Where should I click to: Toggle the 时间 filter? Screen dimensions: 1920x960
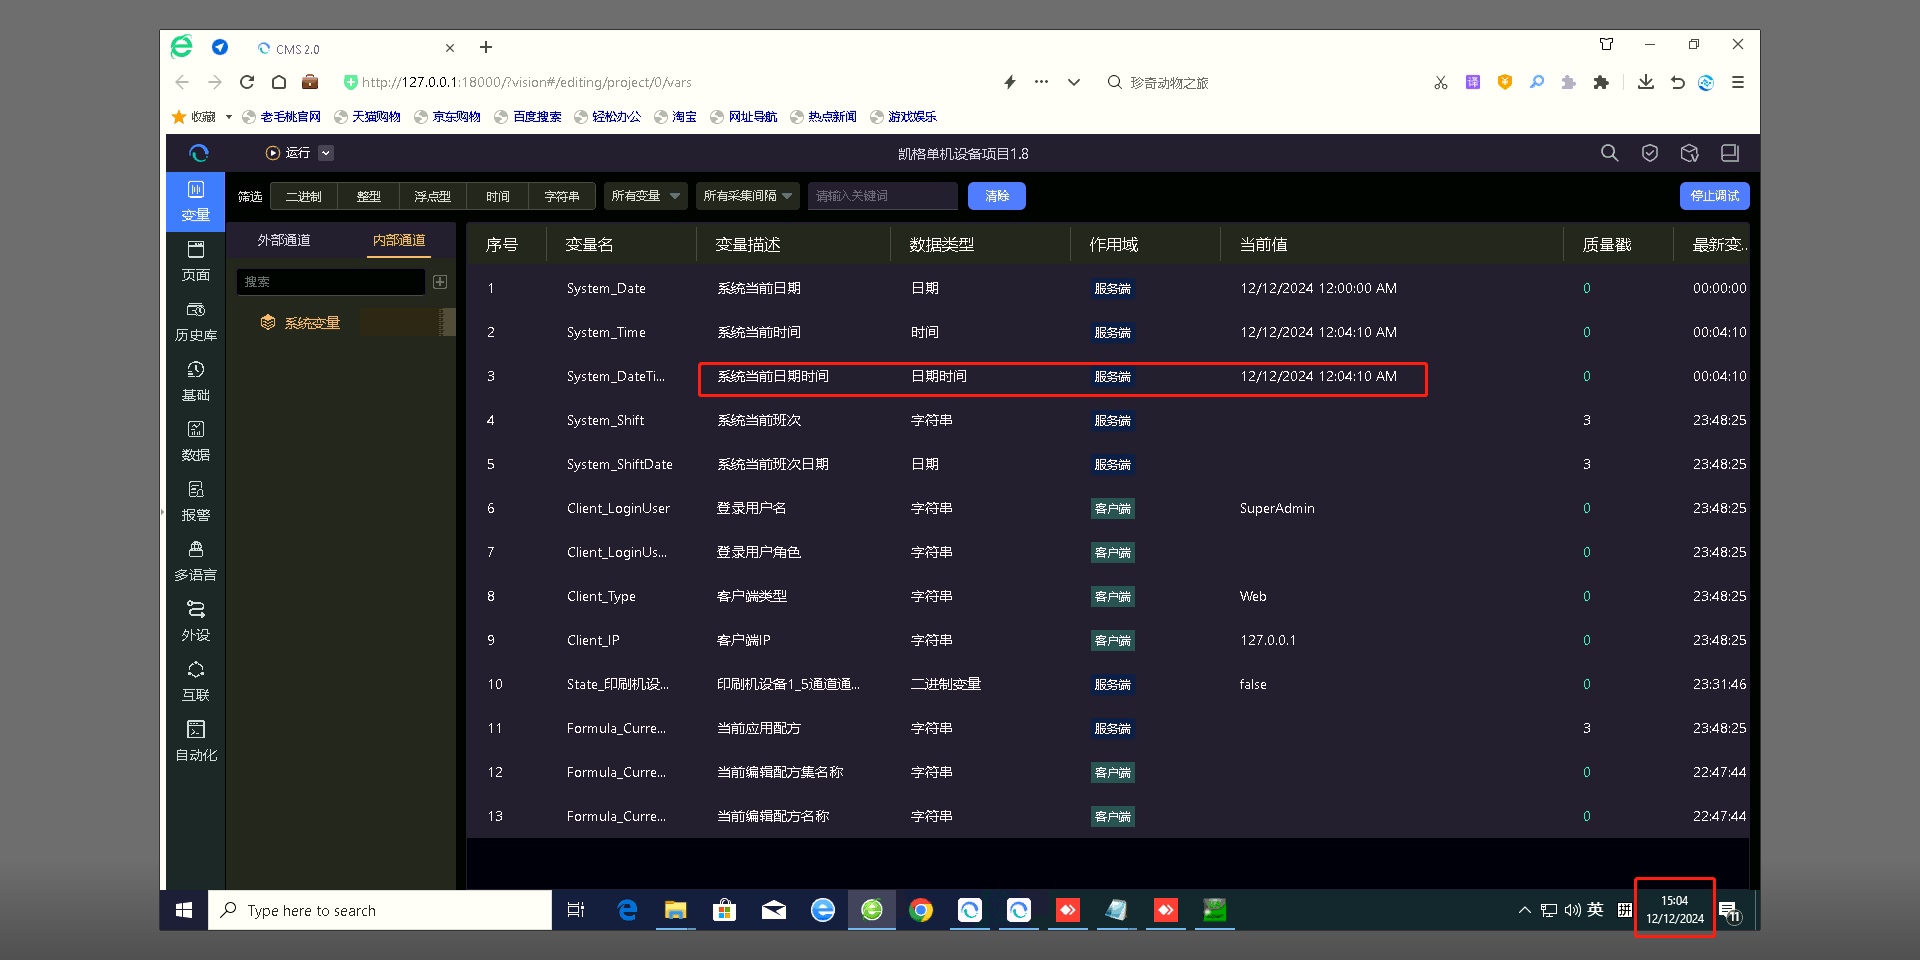pyautogui.click(x=498, y=196)
